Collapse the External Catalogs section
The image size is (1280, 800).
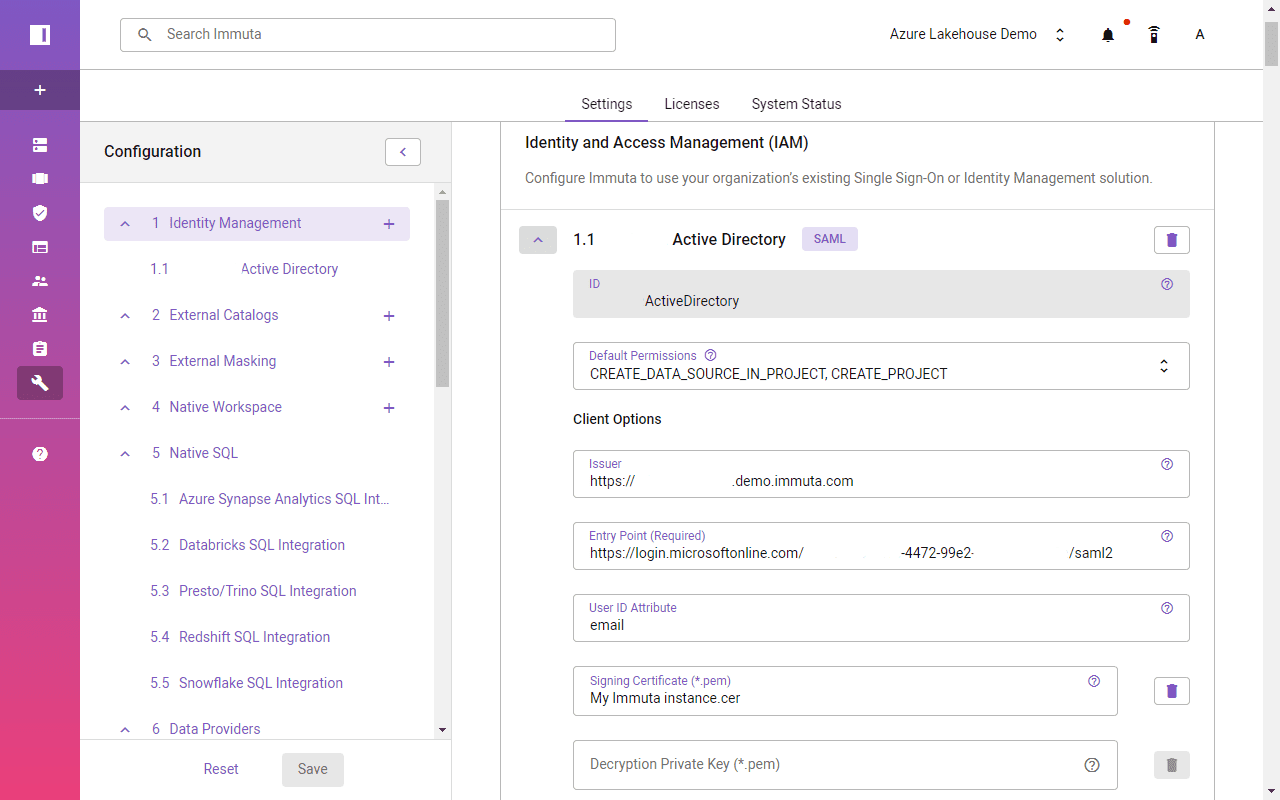pos(125,316)
